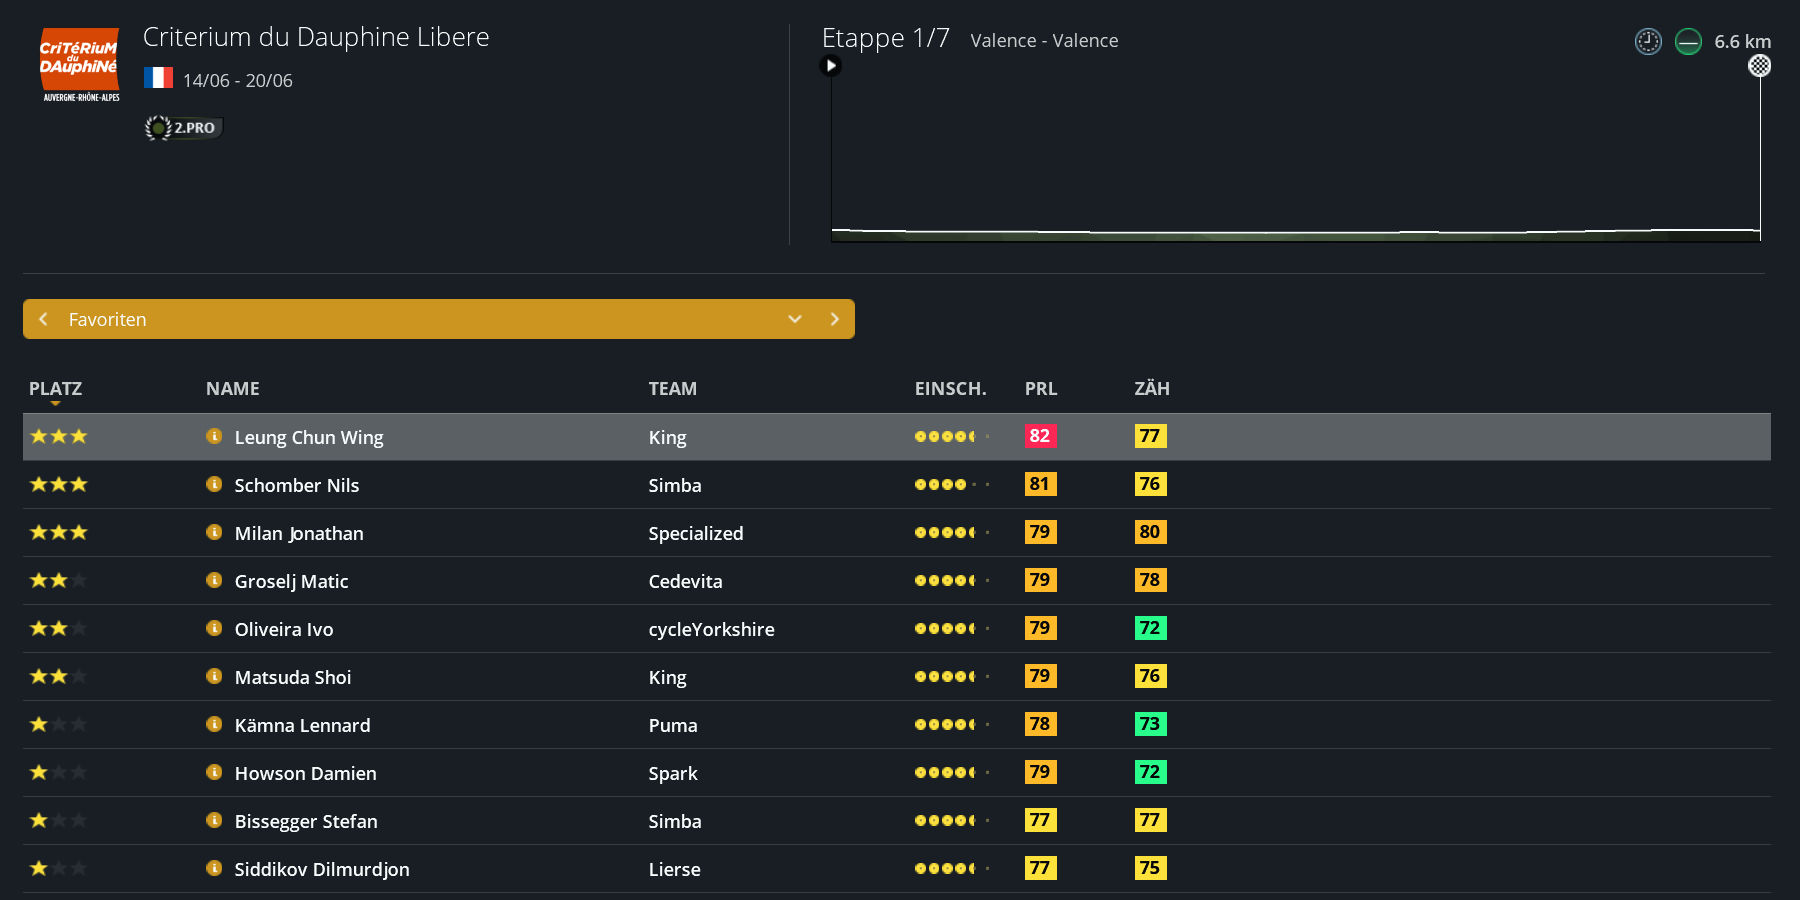Expand the Favoriten dropdown list

coord(795,319)
